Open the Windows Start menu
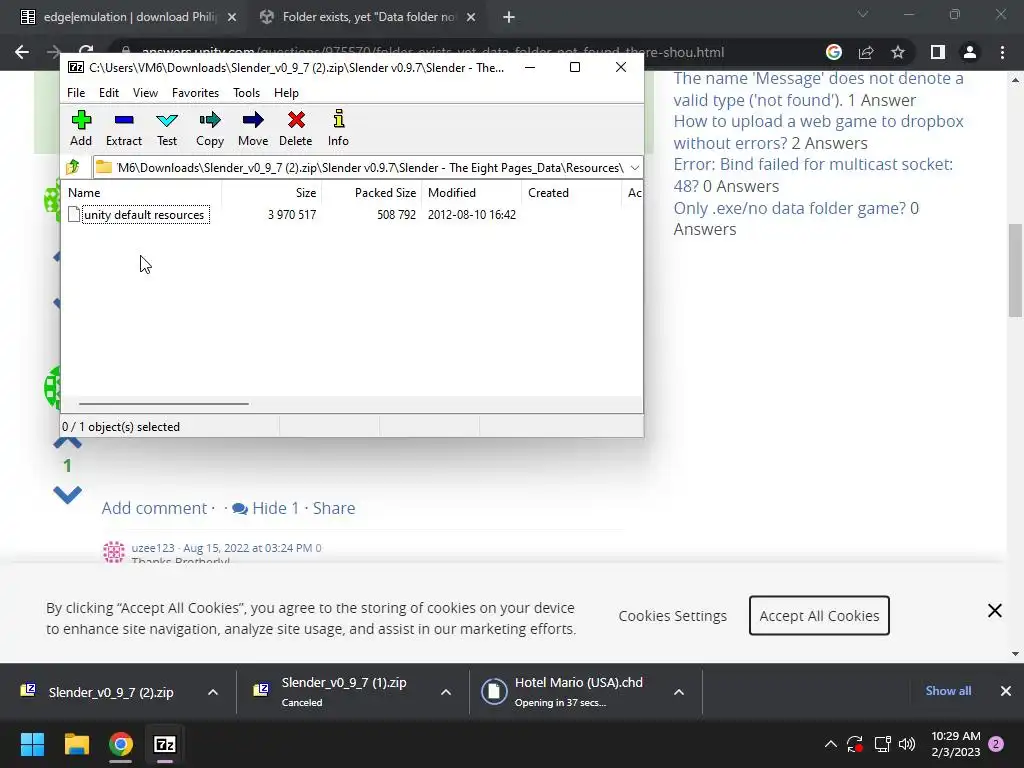The width and height of the screenshot is (1024, 768). point(32,744)
